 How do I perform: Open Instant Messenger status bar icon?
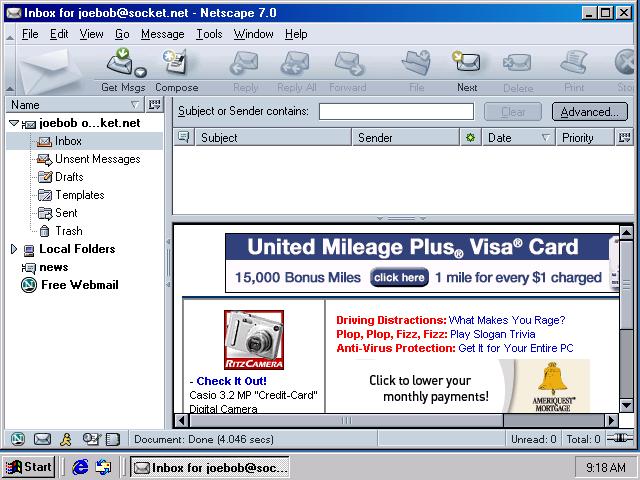click(x=66, y=439)
